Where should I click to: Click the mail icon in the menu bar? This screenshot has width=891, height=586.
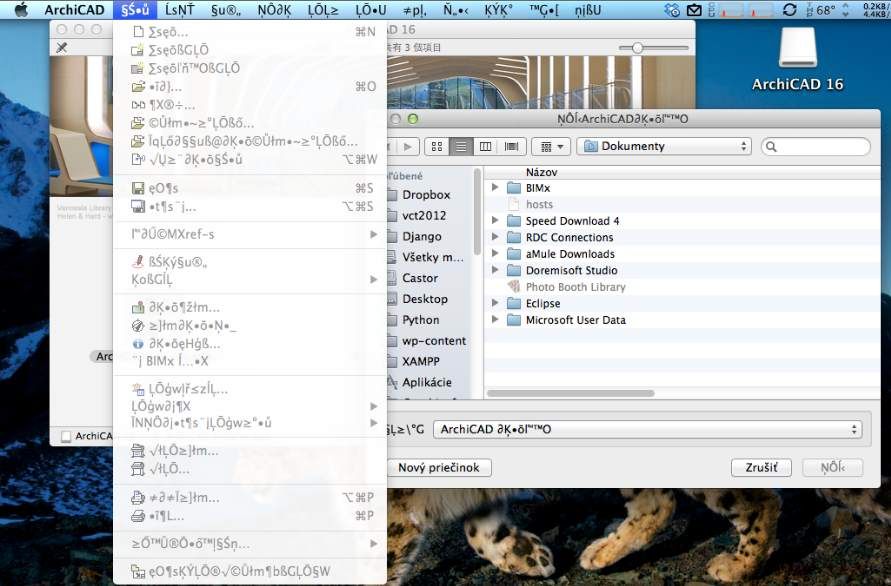tap(694, 10)
